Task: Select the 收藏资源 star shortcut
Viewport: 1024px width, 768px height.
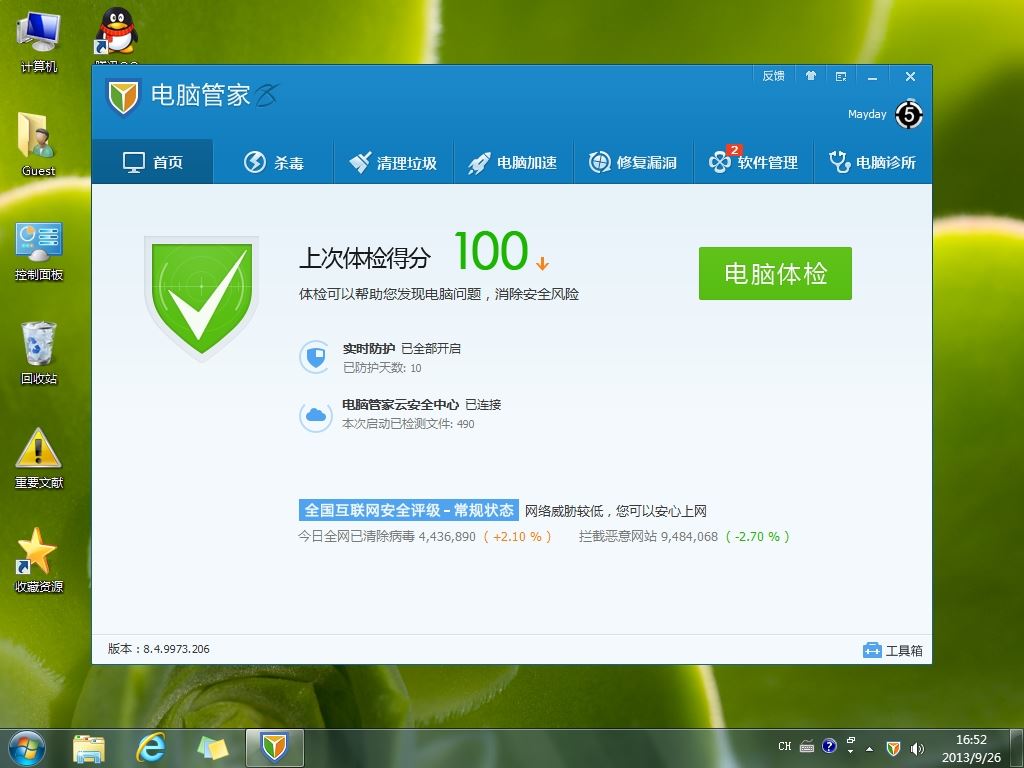Action: click(x=39, y=560)
